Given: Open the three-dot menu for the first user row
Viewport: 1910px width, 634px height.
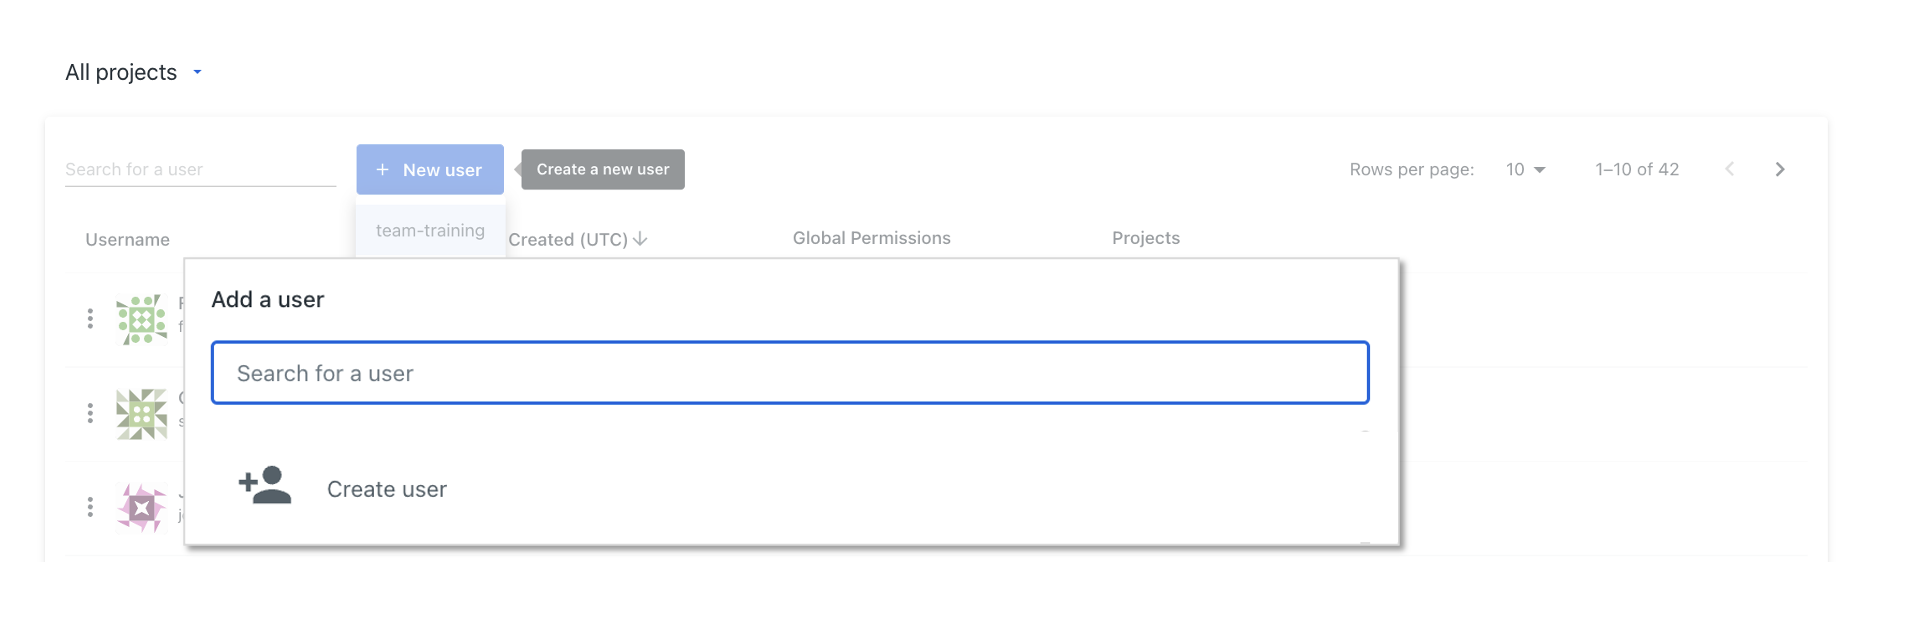Looking at the screenshot, I should (90, 319).
